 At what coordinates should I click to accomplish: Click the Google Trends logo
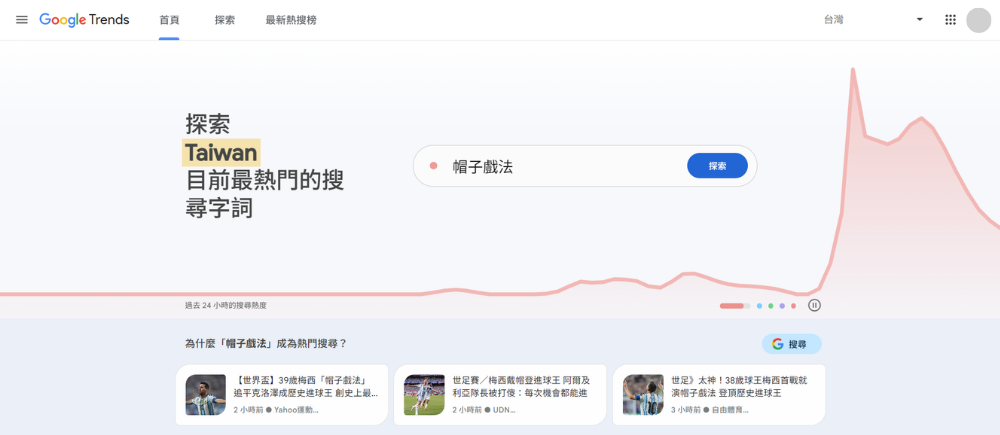click(x=84, y=20)
